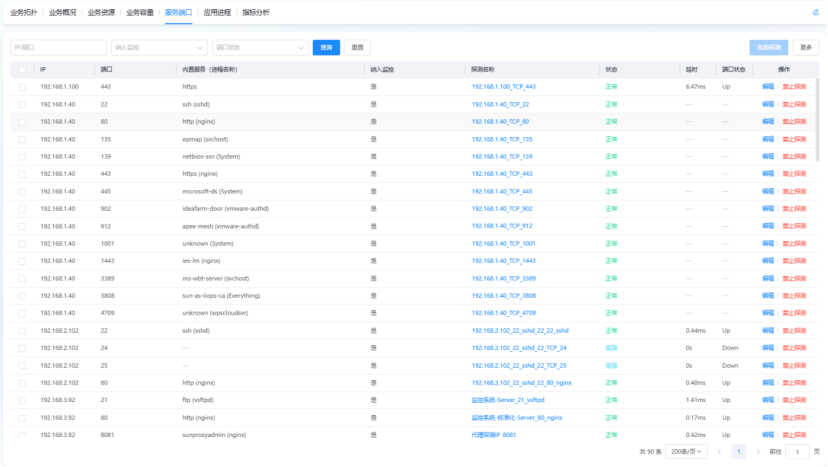This screenshot has height=467, width=828.
Task: Click 编辑 for 192.168.1.100 port 443
Action: [x=768, y=87]
